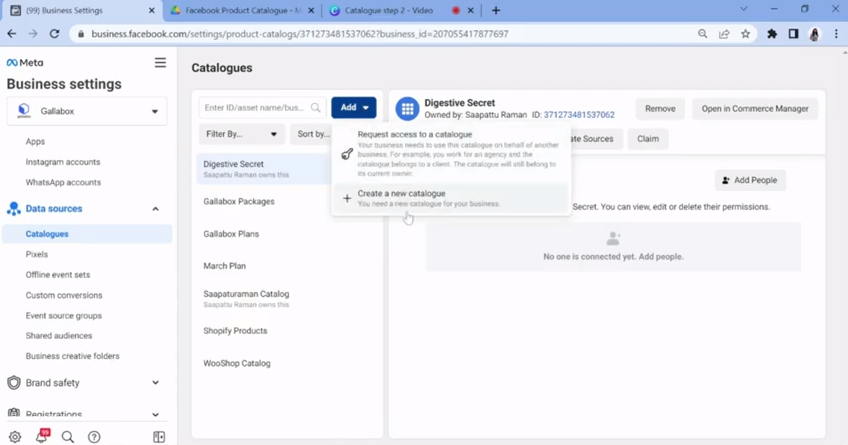Click the Data sources people icon

[x=14, y=209]
